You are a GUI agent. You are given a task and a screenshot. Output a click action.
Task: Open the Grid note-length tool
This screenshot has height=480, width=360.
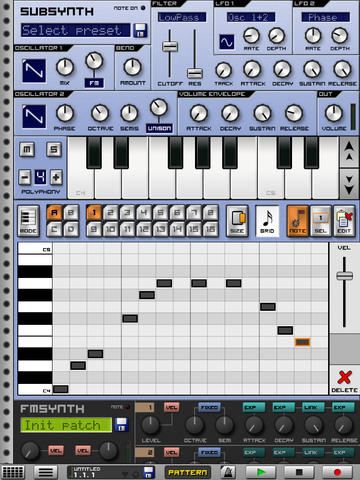(267, 221)
